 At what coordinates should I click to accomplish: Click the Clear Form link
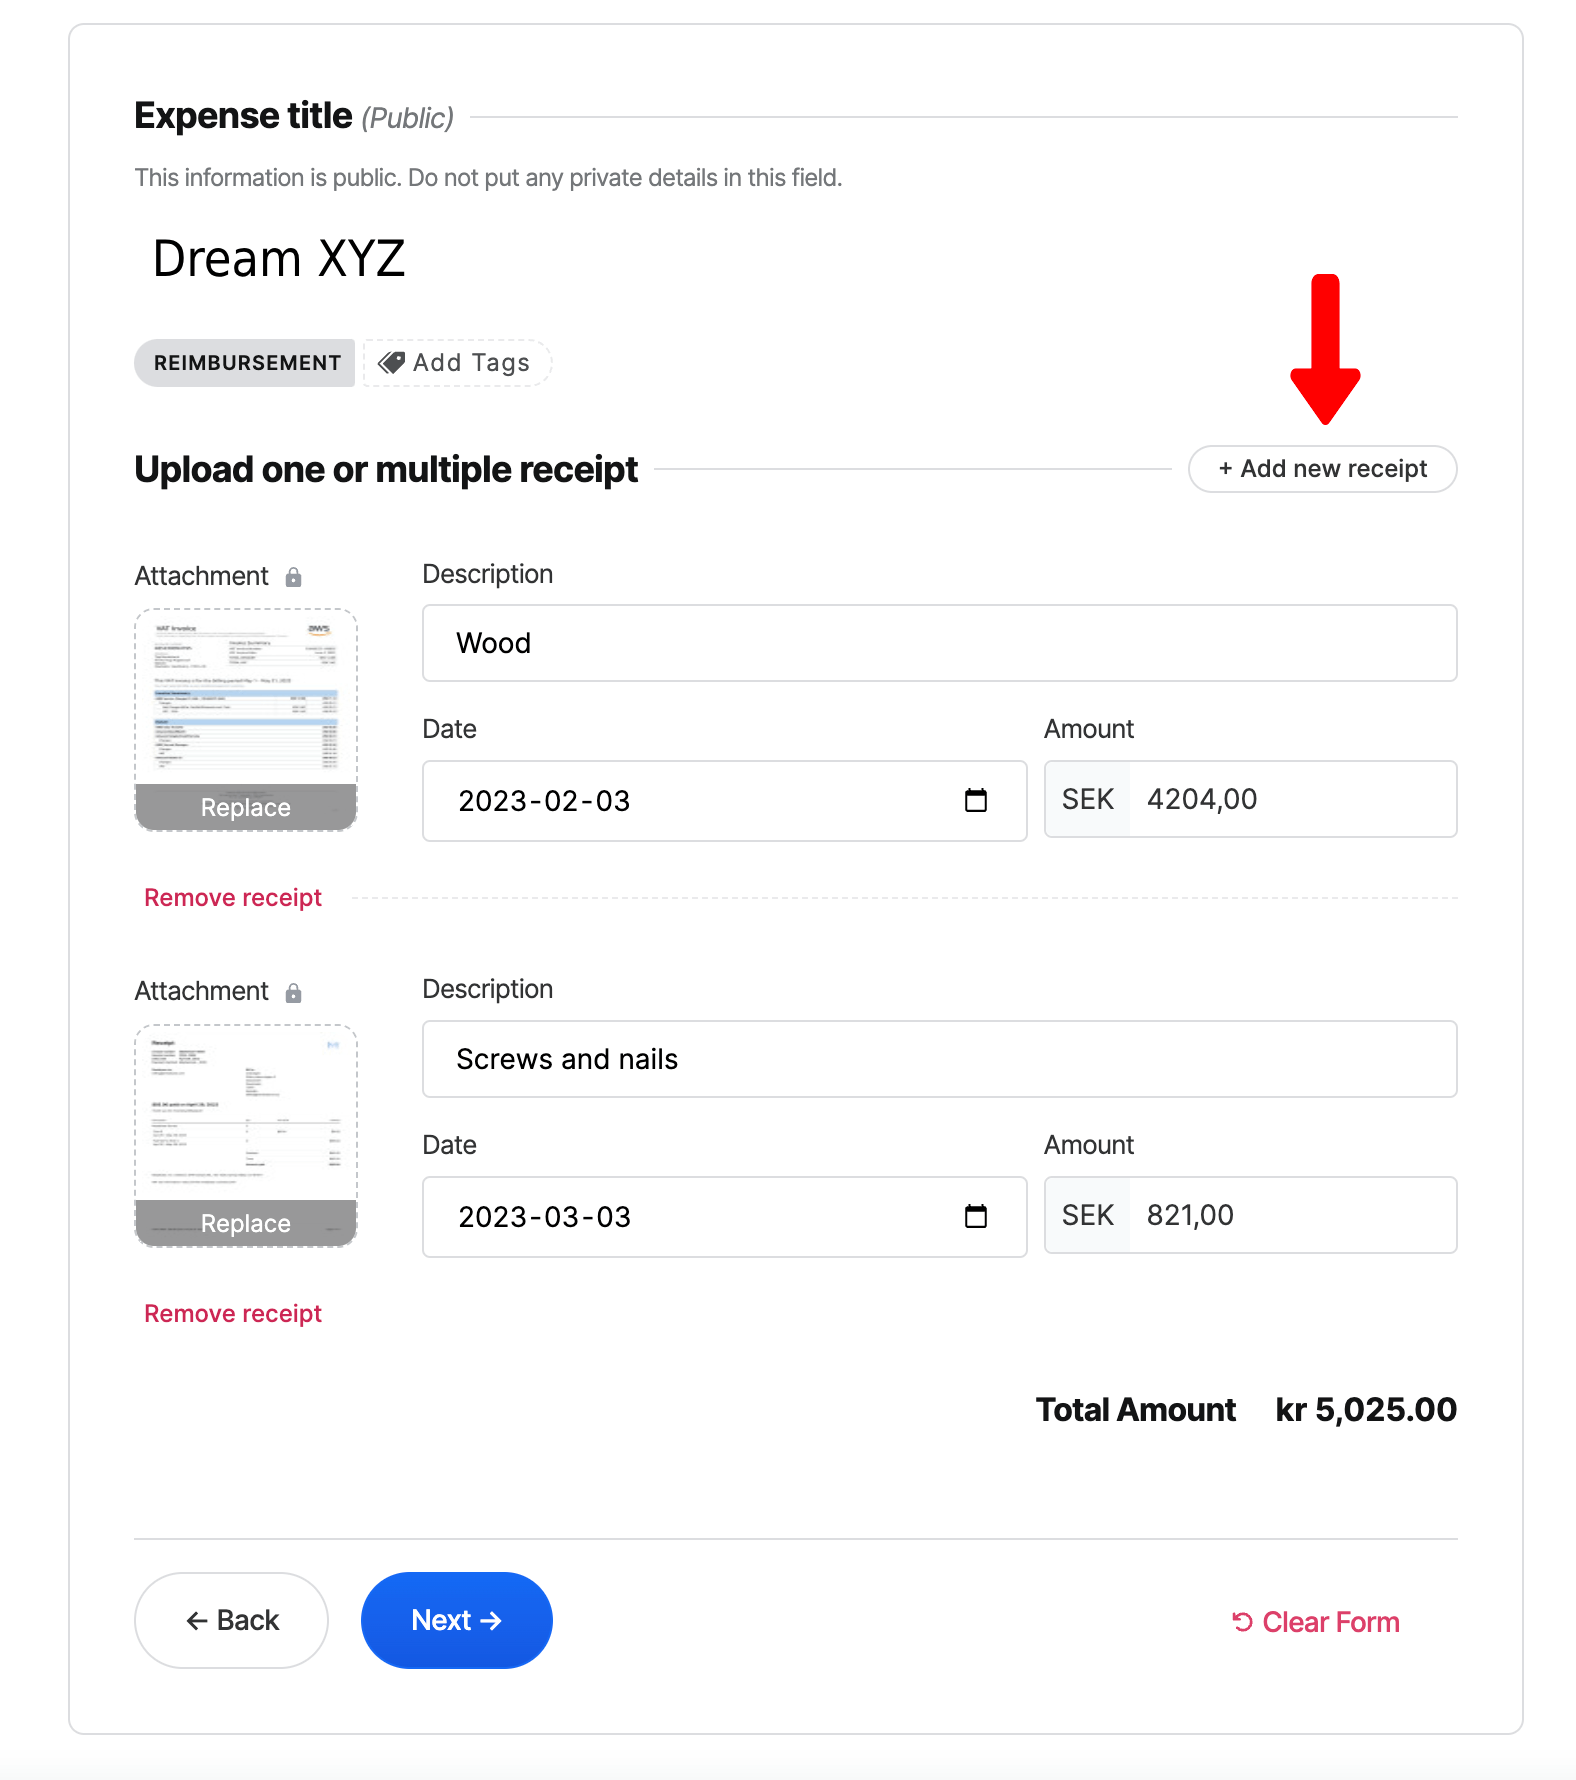(x=1316, y=1622)
